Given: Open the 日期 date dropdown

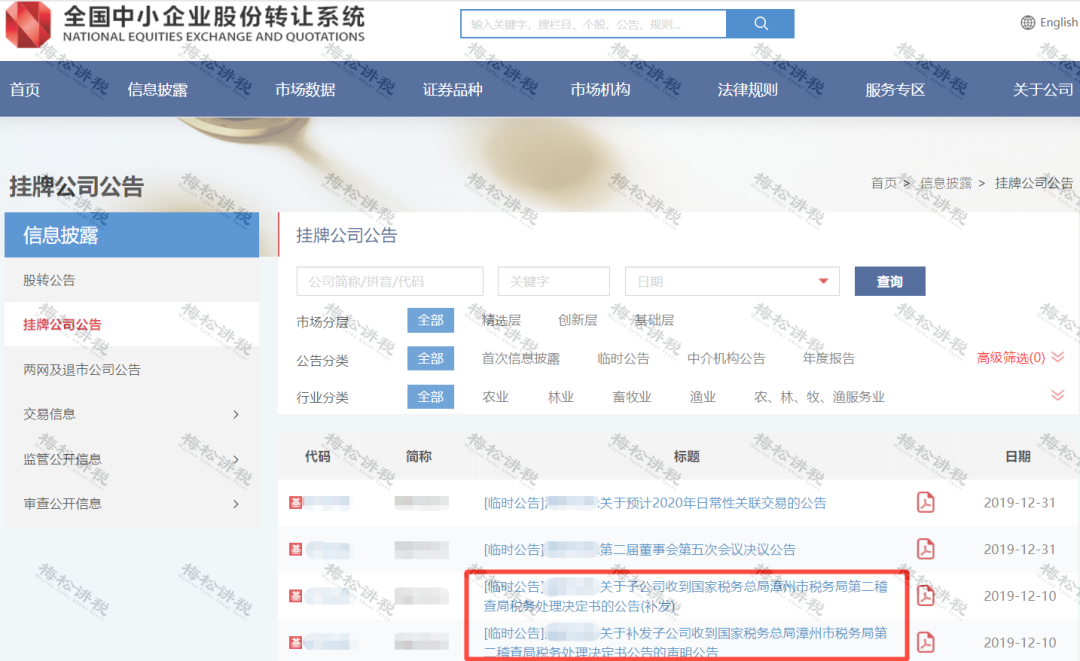Looking at the screenshot, I should coord(732,281).
